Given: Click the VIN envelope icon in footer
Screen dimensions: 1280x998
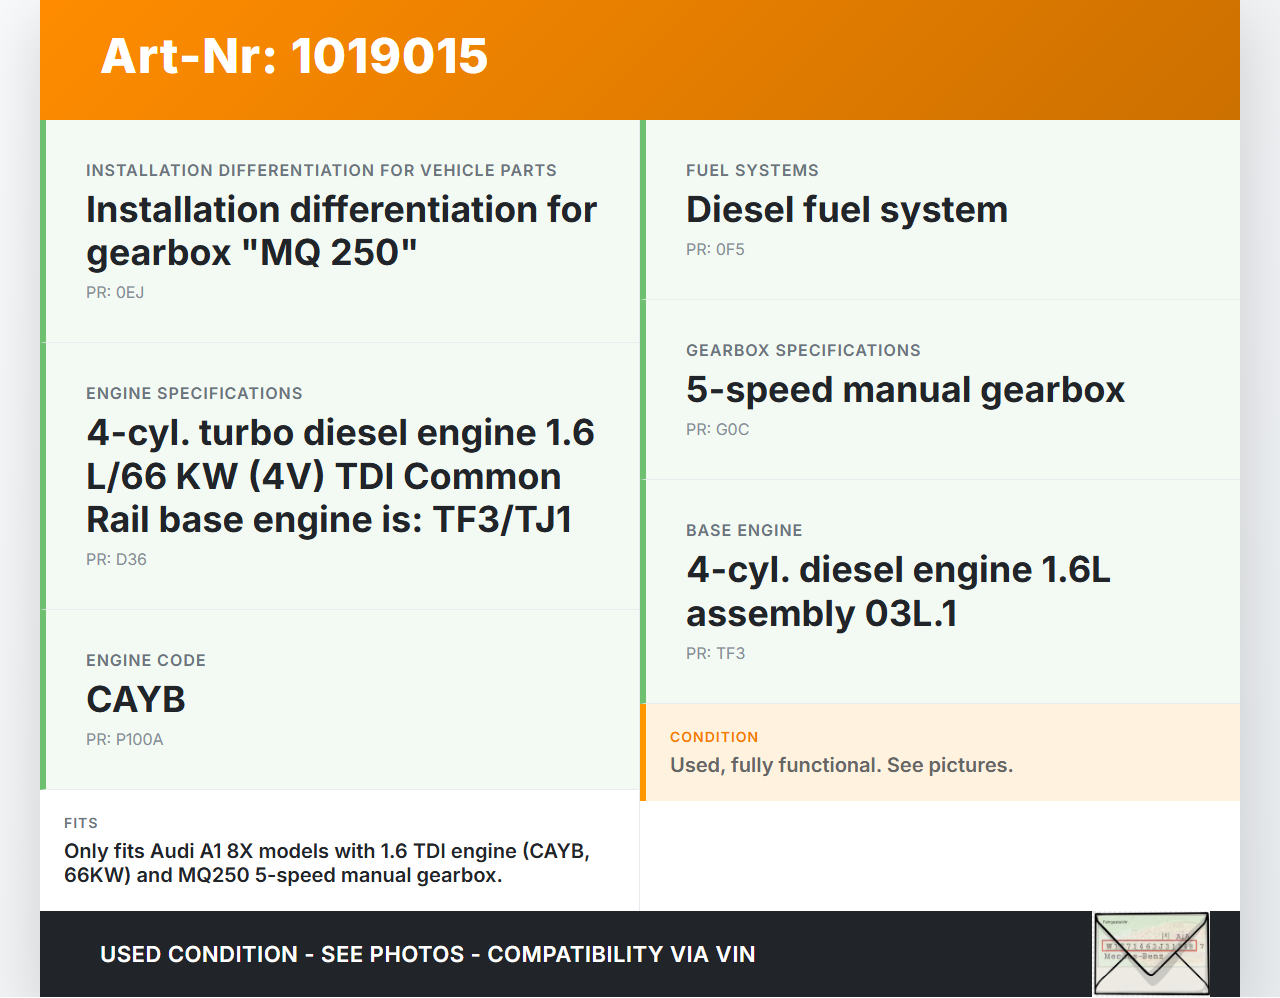Looking at the screenshot, I should pyautogui.click(x=1151, y=953).
